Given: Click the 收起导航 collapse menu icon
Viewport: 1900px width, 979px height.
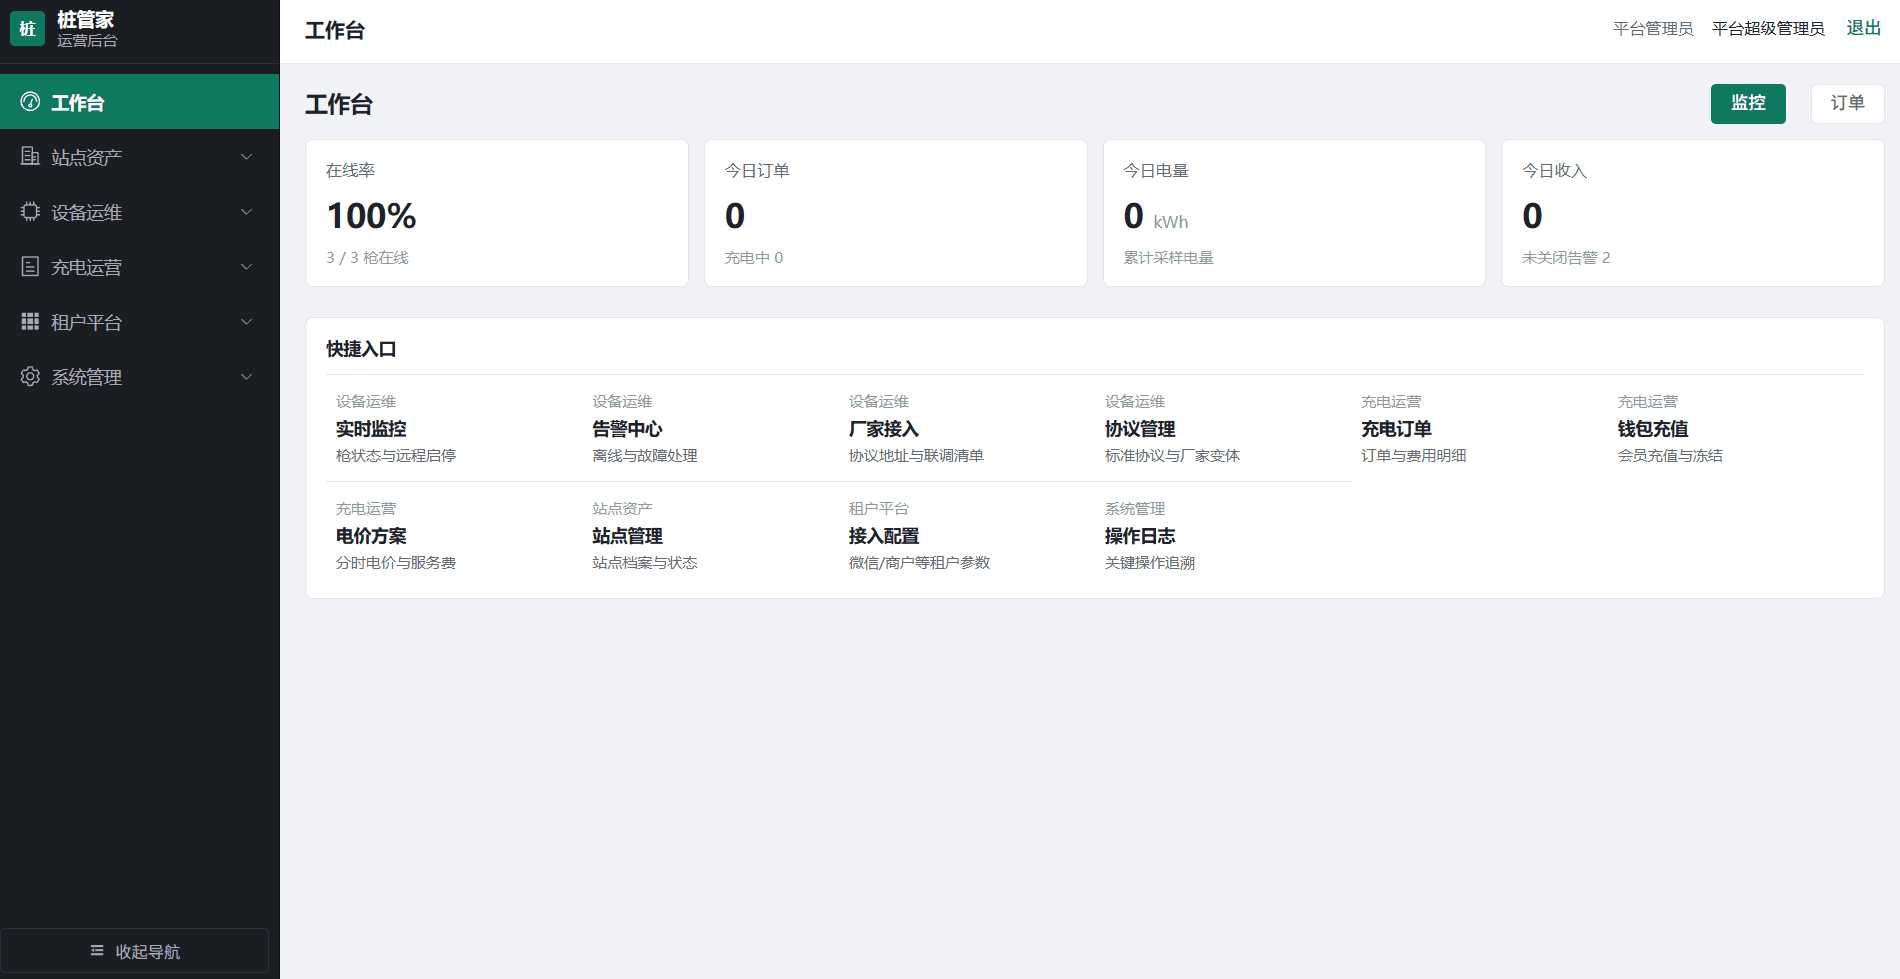Looking at the screenshot, I should [x=97, y=950].
